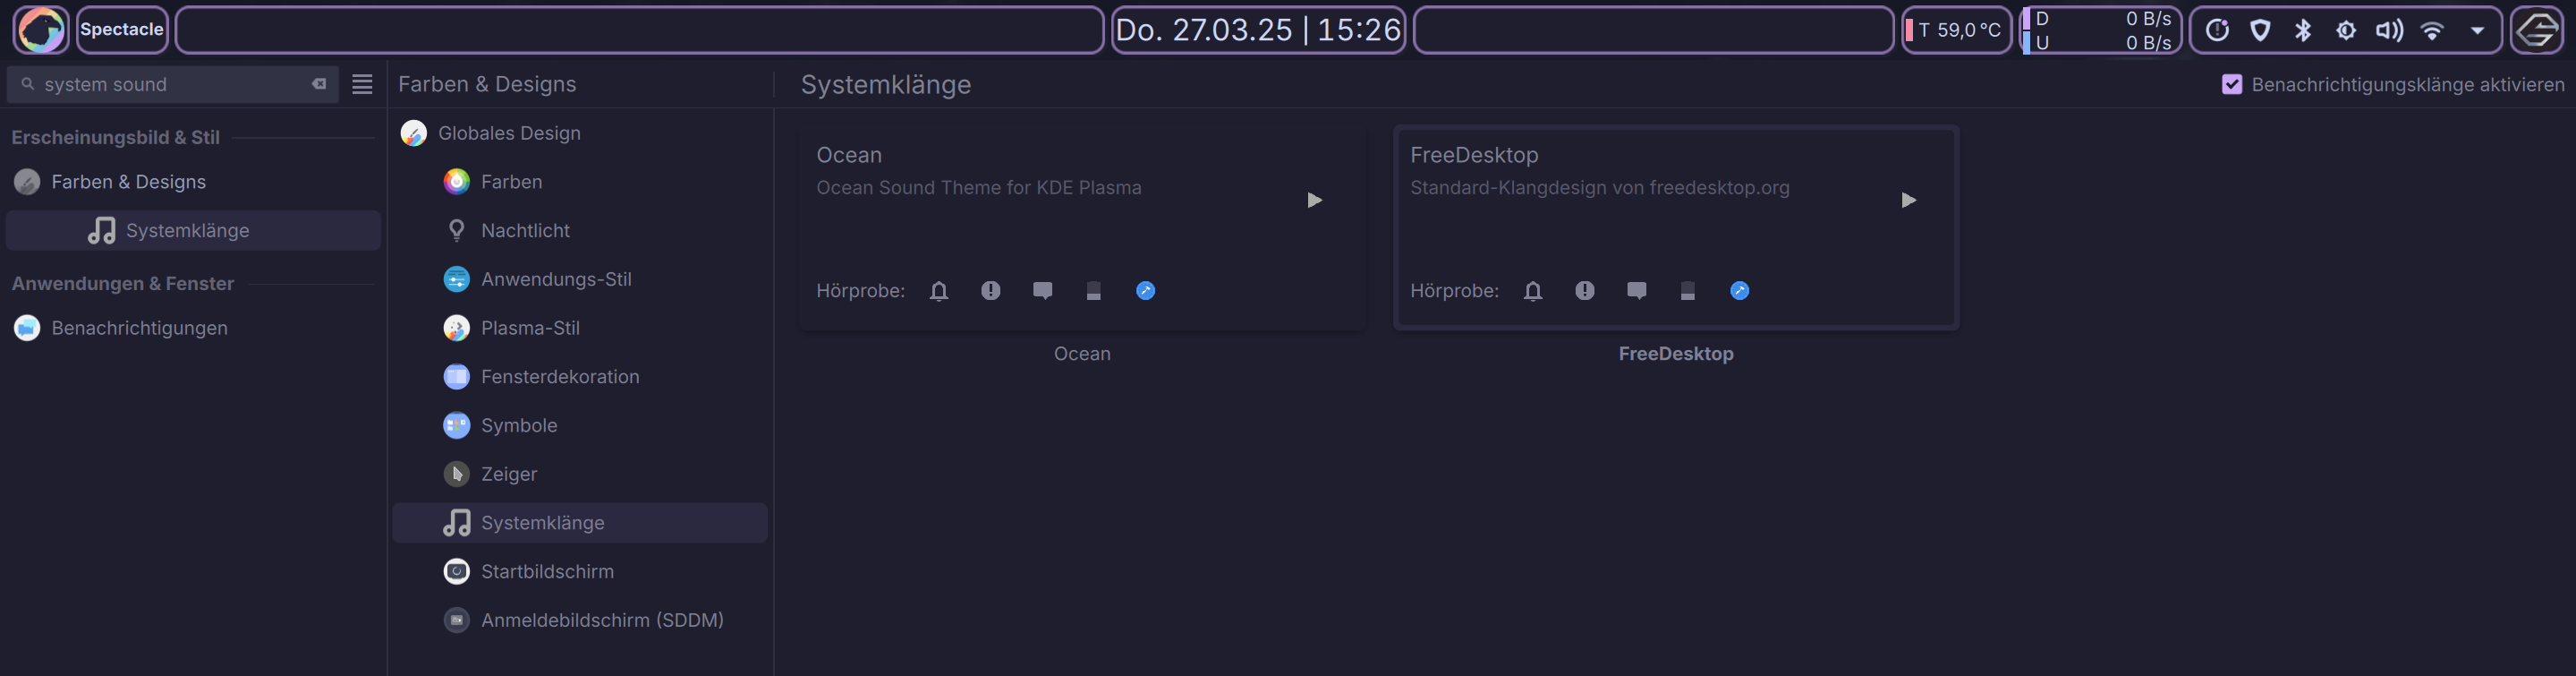
Task: Open the hamburger menu beside search
Action: click(x=362, y=85)
